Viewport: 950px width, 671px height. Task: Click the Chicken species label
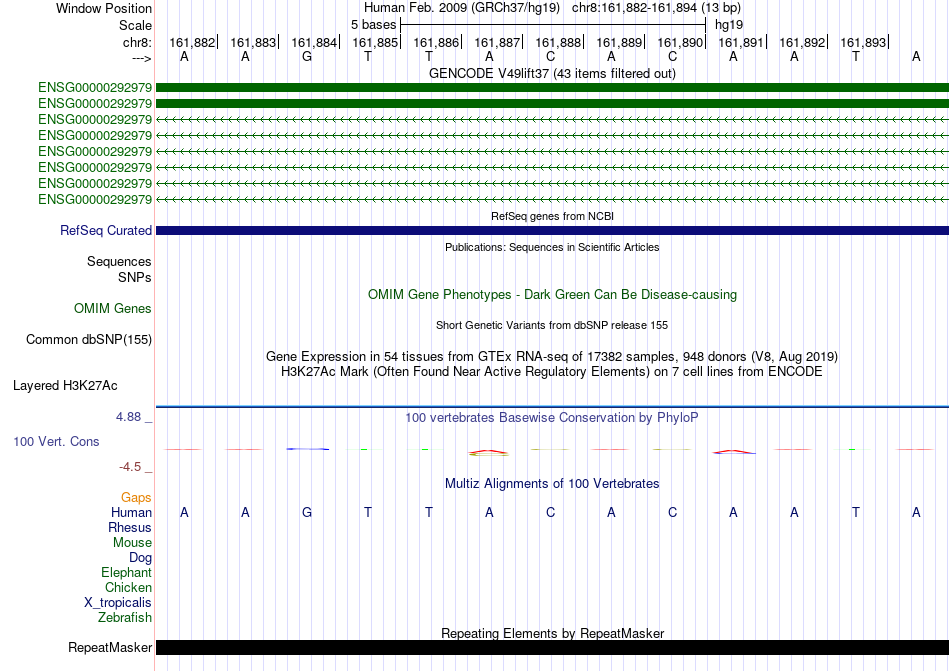coord(128,587)
